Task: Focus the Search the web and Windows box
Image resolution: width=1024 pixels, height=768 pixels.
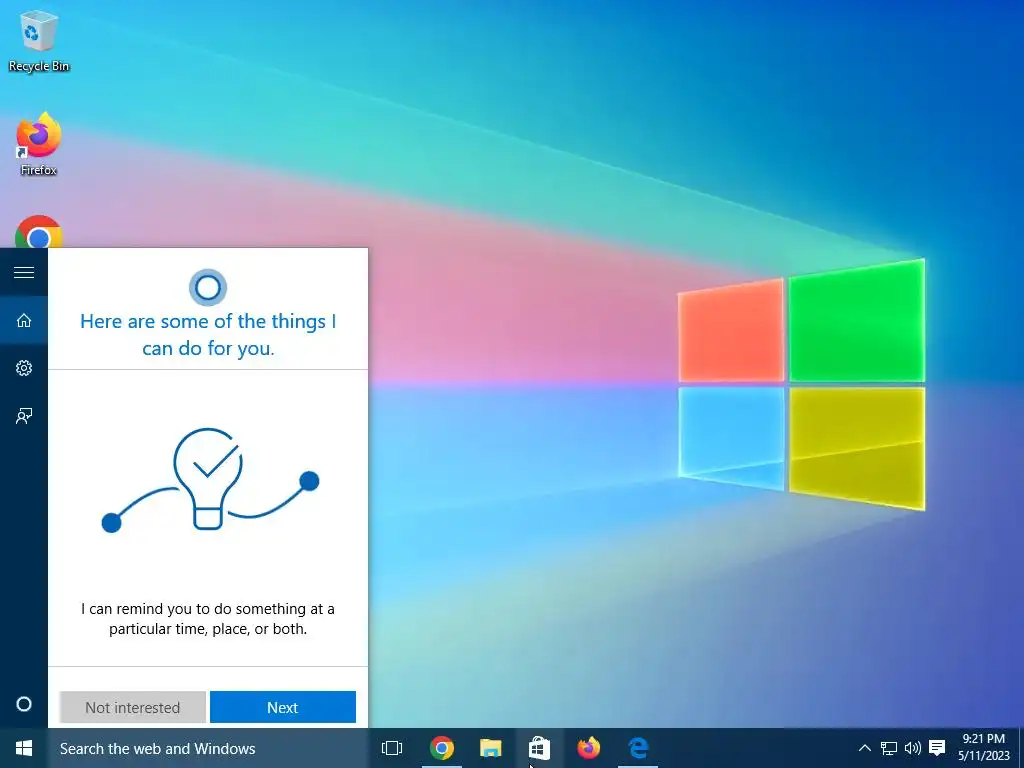Action: [x=208, y=748]
